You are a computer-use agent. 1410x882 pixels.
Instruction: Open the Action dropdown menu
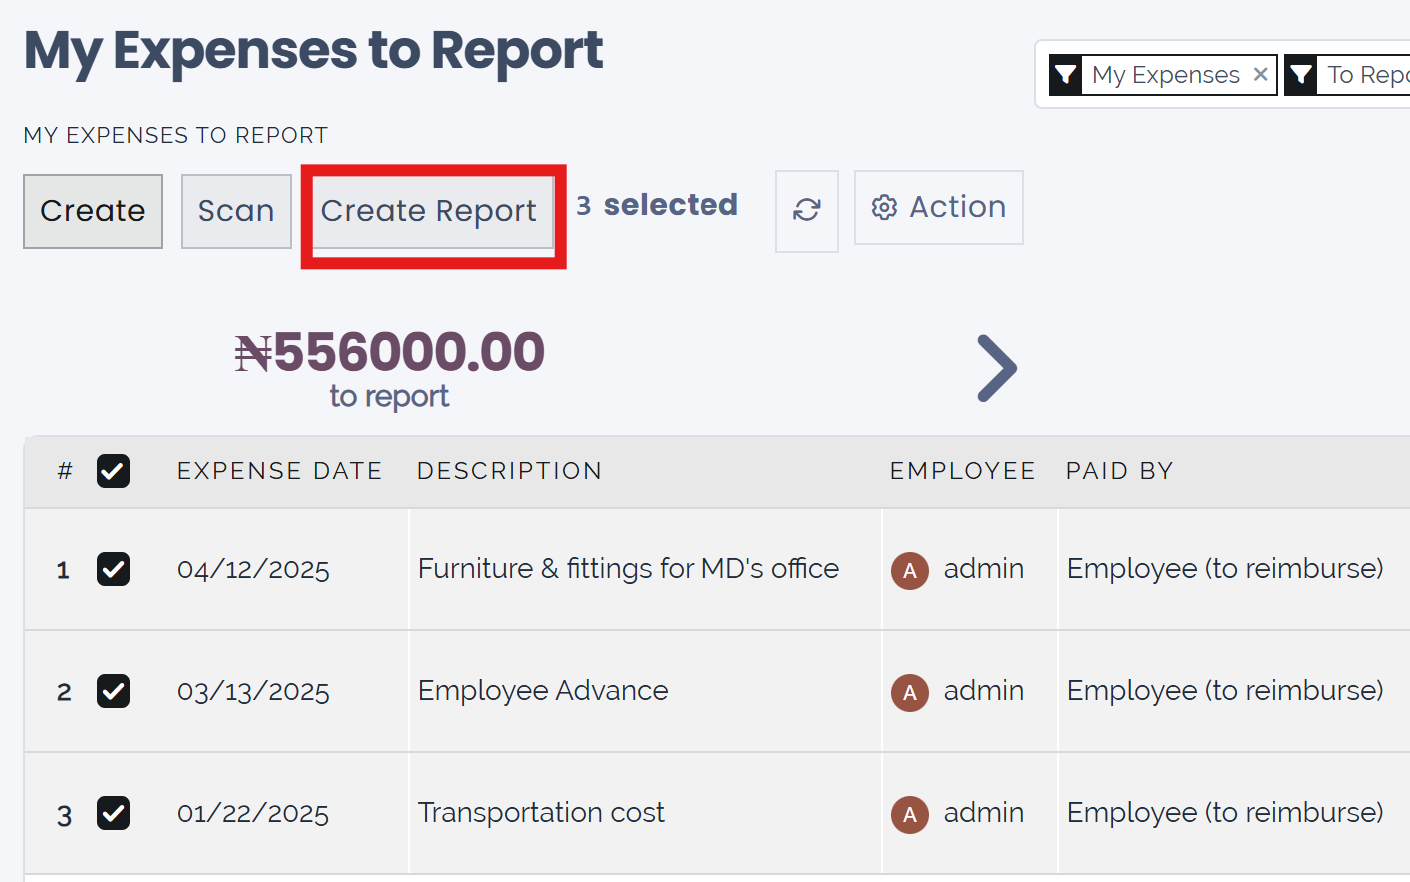938,207
